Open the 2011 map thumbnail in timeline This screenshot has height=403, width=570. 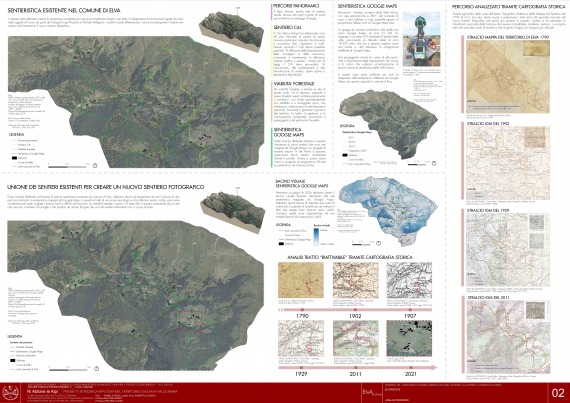pyautogui.click(x=356, y=338)
